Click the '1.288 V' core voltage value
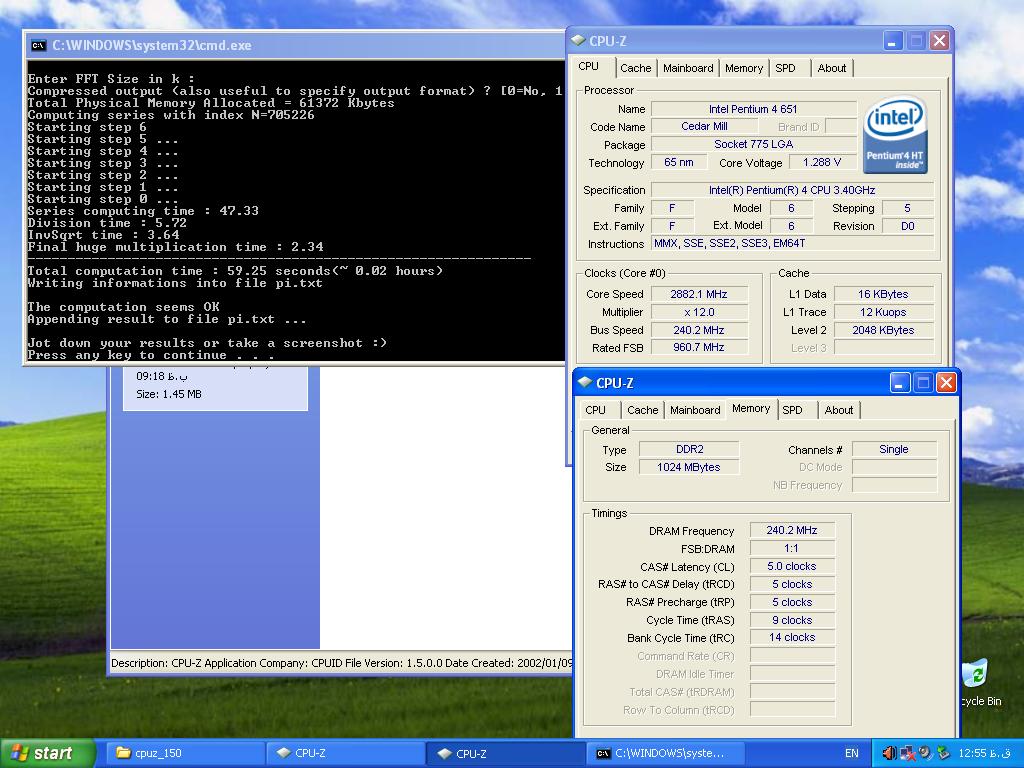This screenshot has width=1024, height=768. [x=822, y=162]
